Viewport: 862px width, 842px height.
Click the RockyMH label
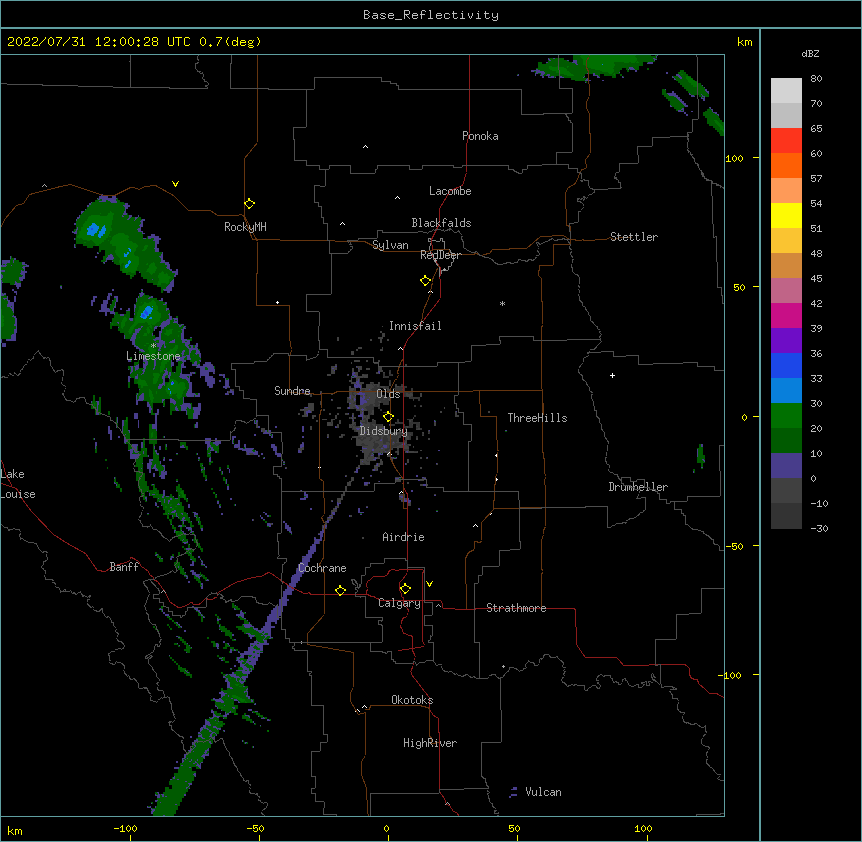coord(245,227)
